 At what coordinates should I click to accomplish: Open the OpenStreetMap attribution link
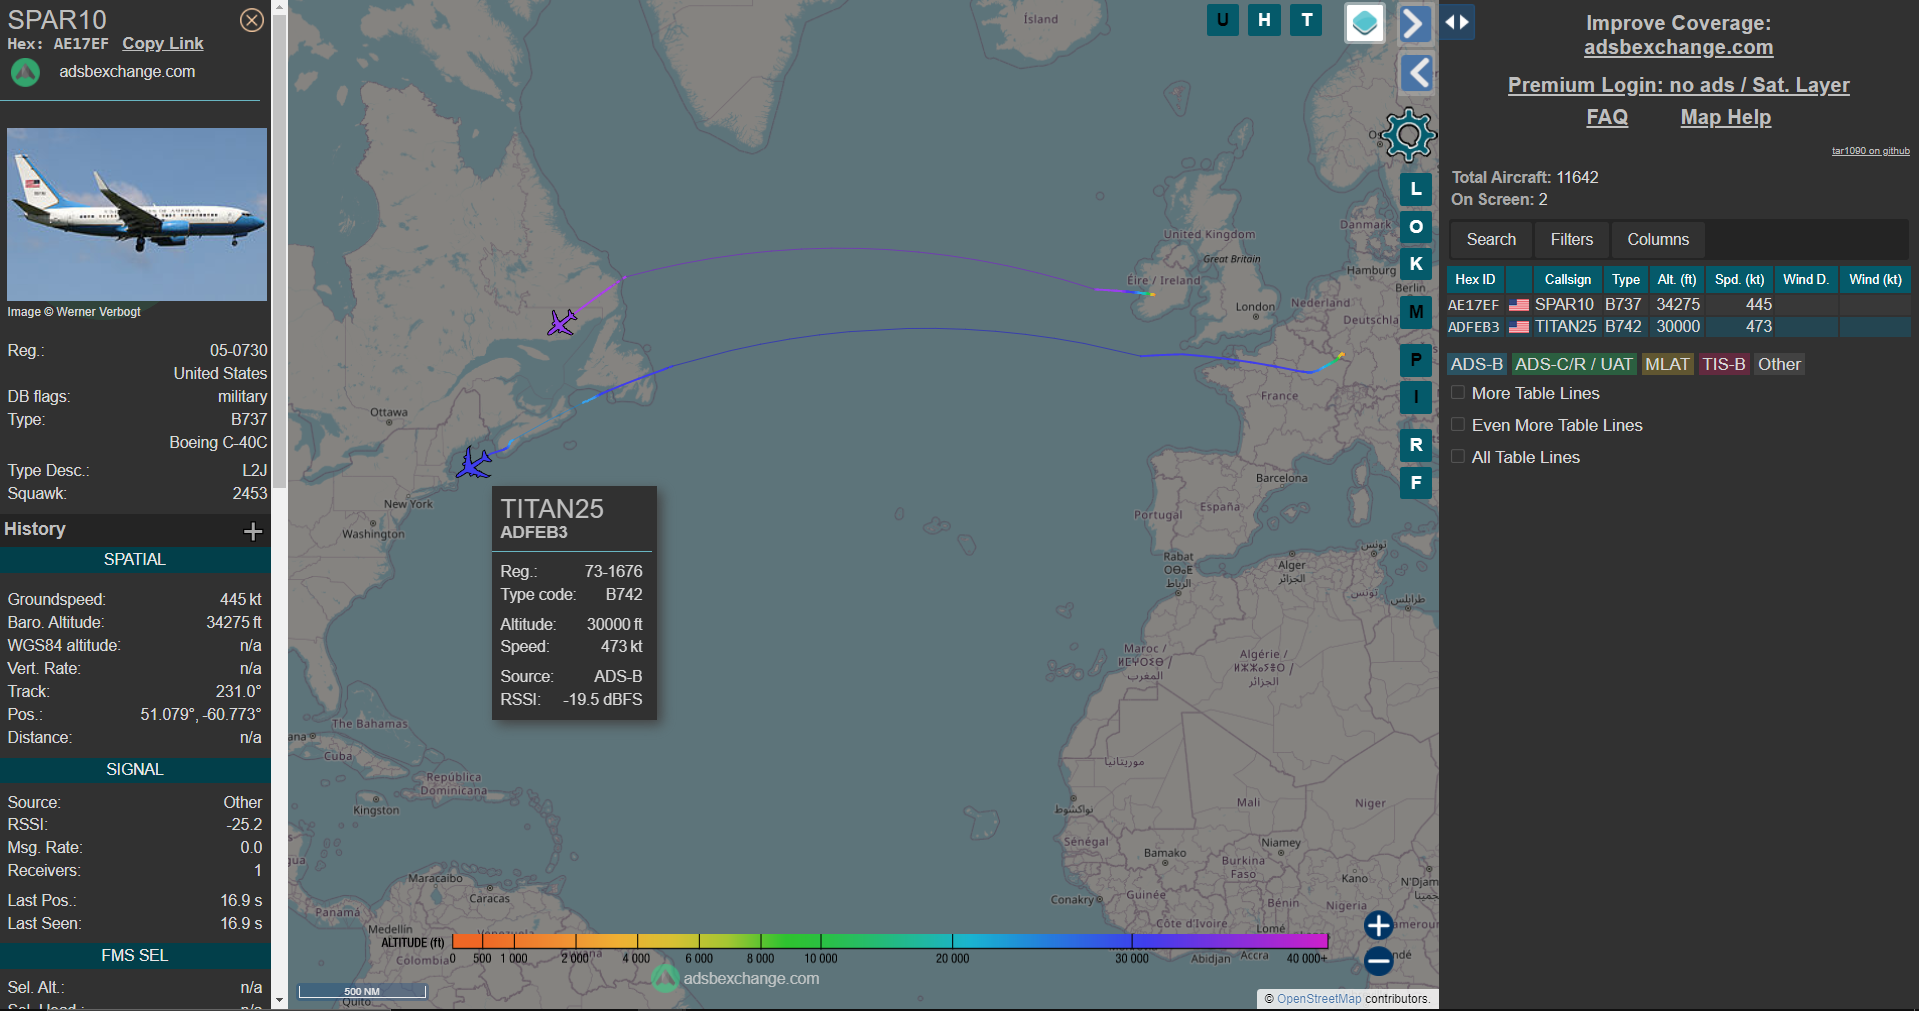[1319, 999]
